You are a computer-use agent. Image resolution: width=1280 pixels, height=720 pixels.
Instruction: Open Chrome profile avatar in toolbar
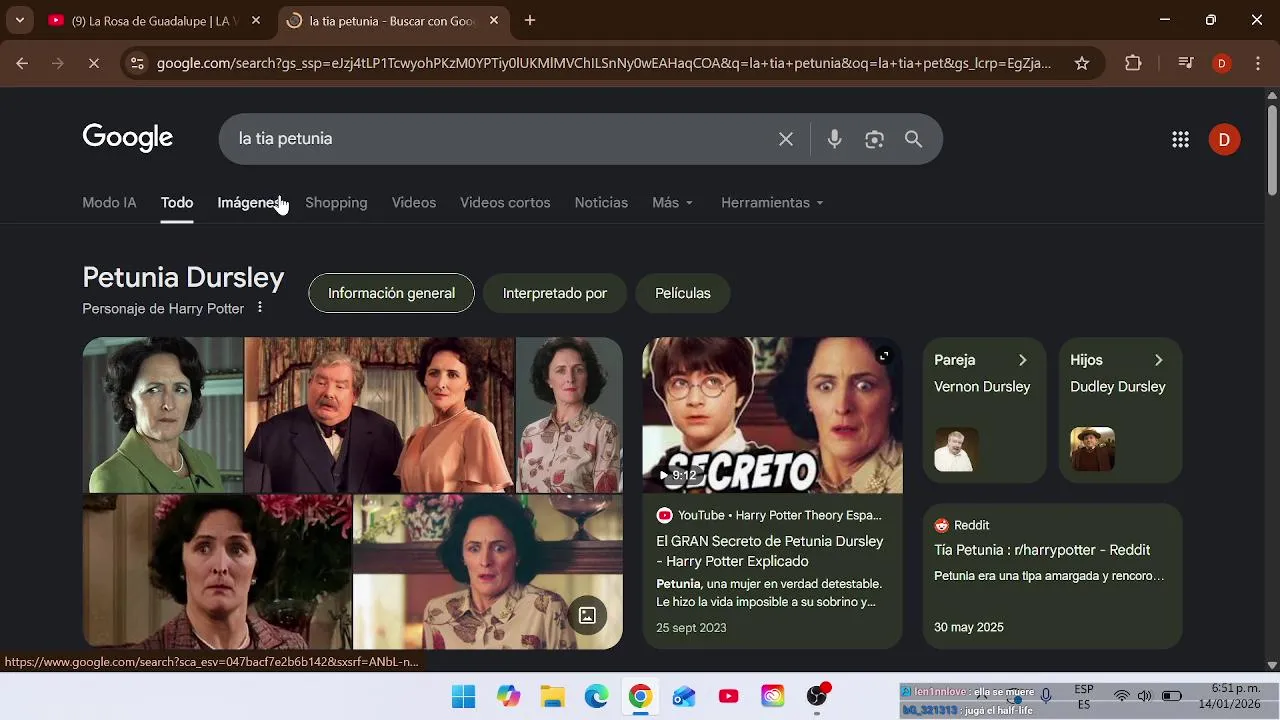pyautogui.click(x=1221, y=63)
